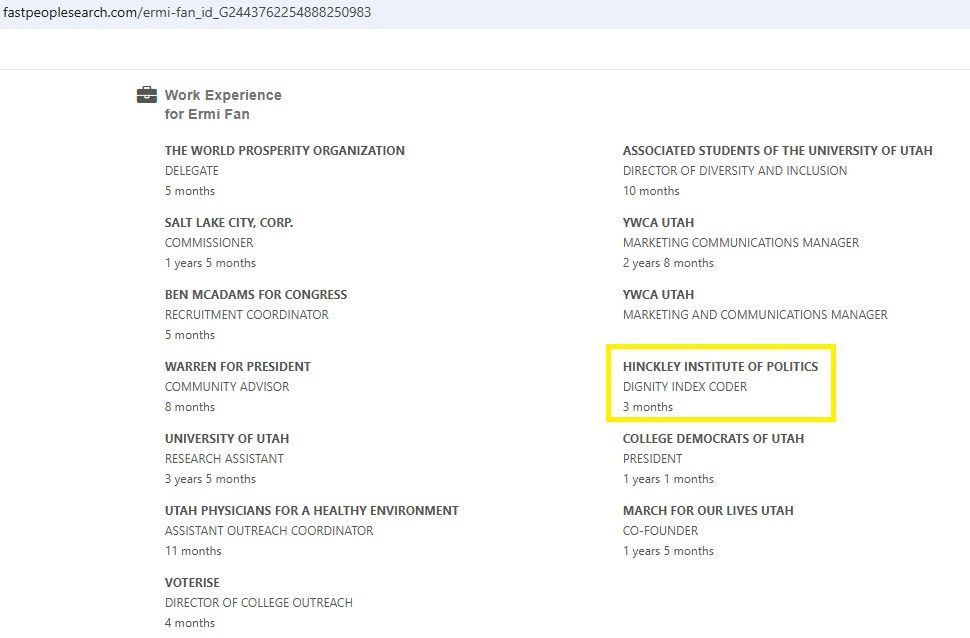Click the '3 years 5 months' duration
The image size is (970, 638).
pos(210,479)
